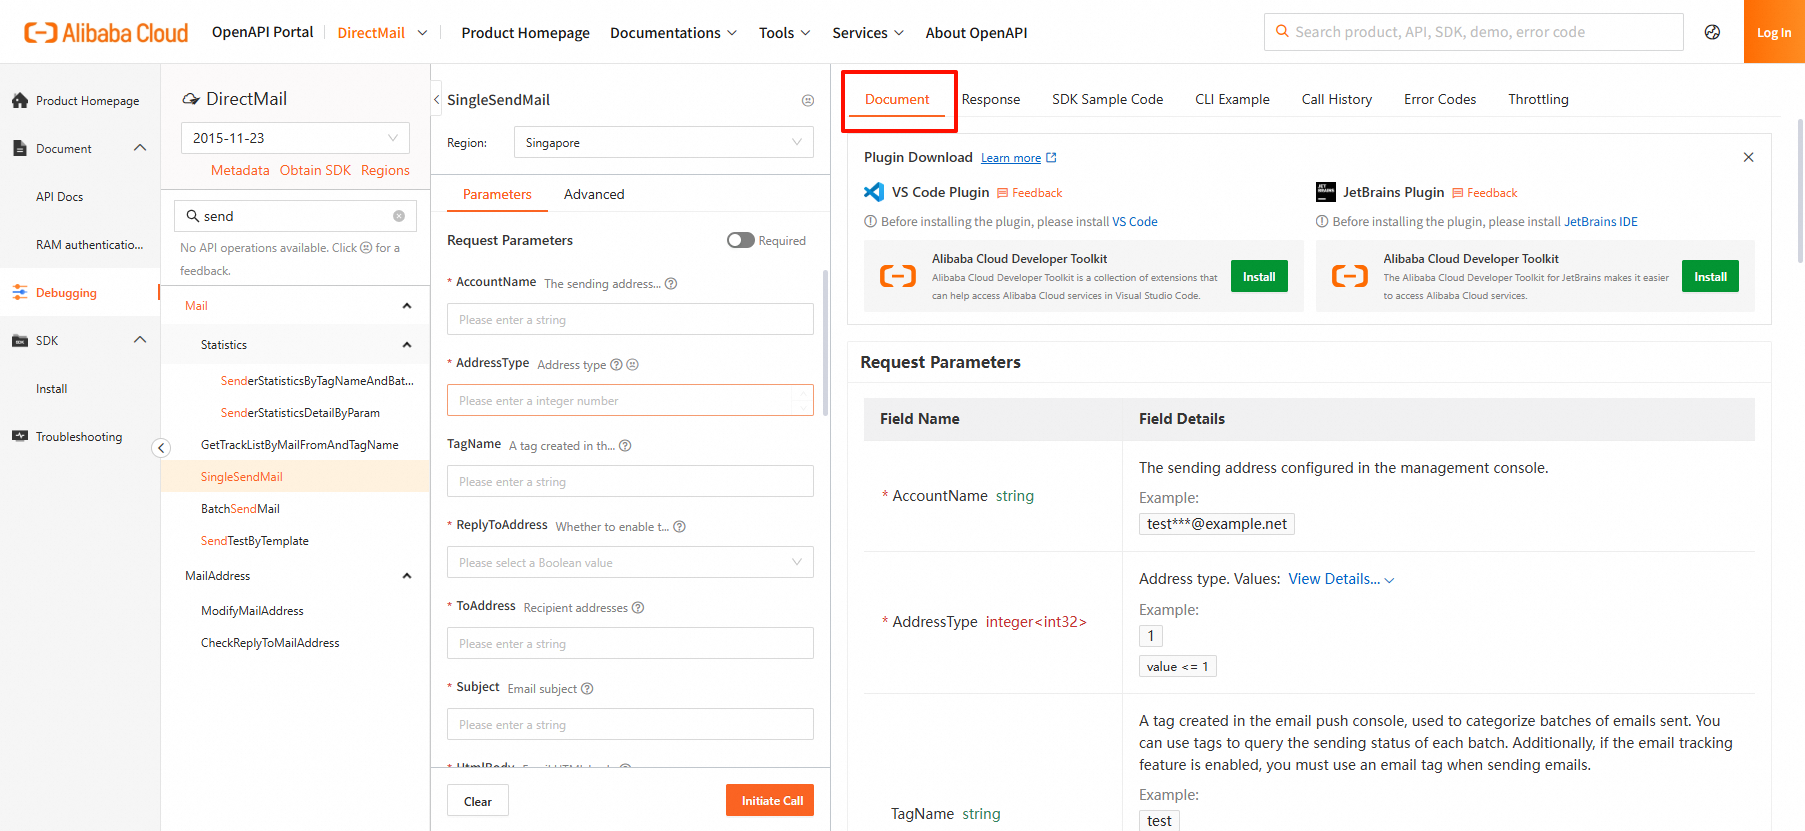Click the Clear button
The width and height of the screenshot is (1805, 831).
[478, 801]
